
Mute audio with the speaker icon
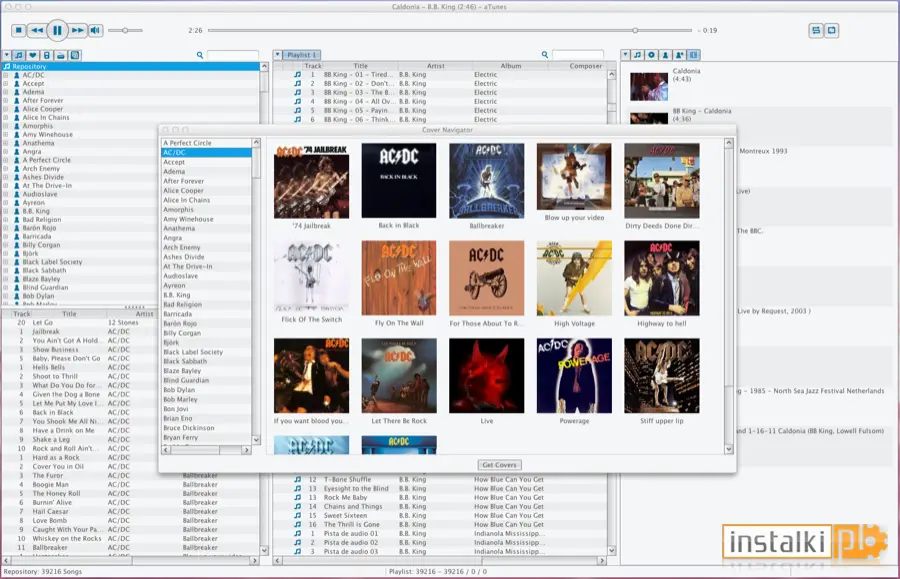[x=96, y=30]
